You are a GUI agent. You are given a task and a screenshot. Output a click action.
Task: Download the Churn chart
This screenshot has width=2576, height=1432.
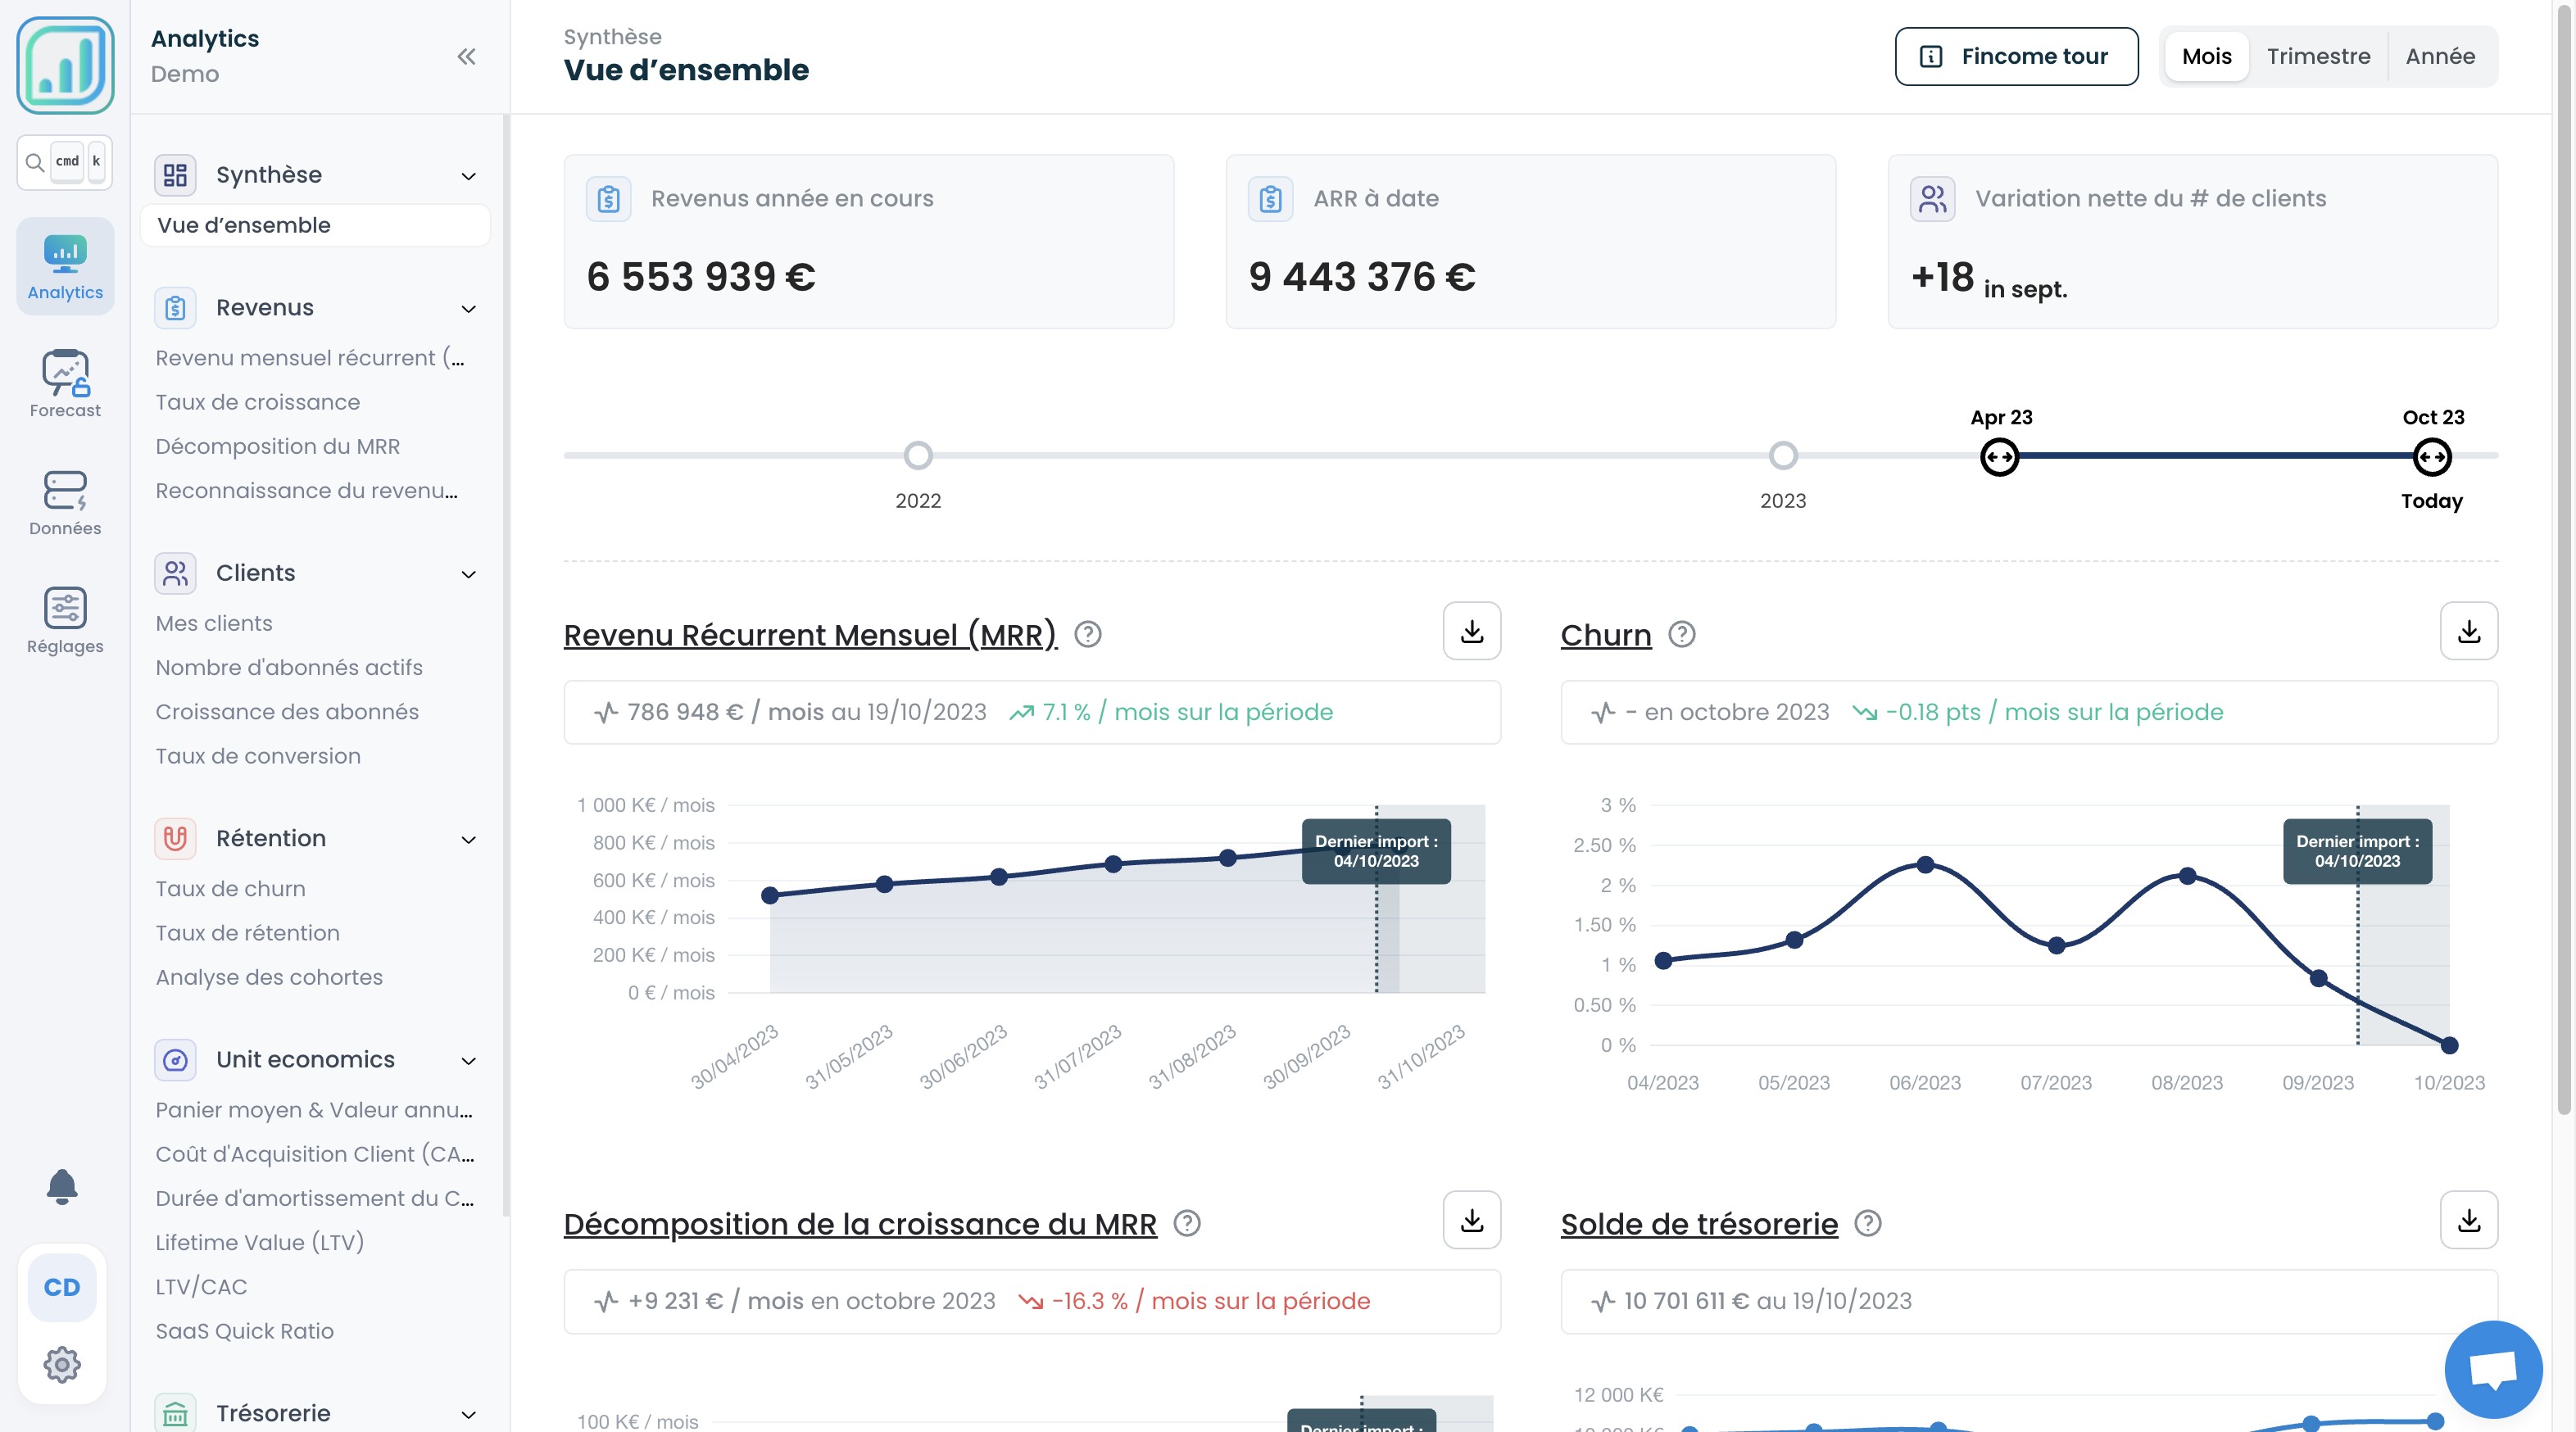point(2468,631)
